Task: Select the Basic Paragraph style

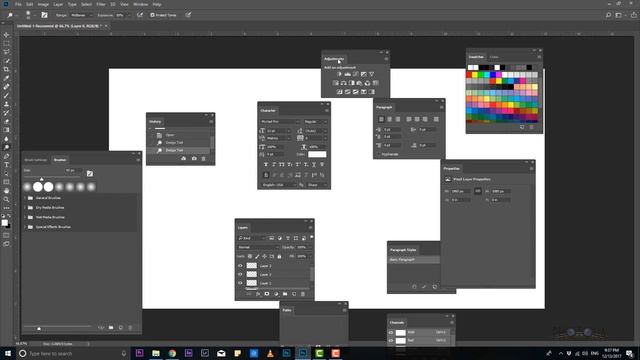Action: 413,260
